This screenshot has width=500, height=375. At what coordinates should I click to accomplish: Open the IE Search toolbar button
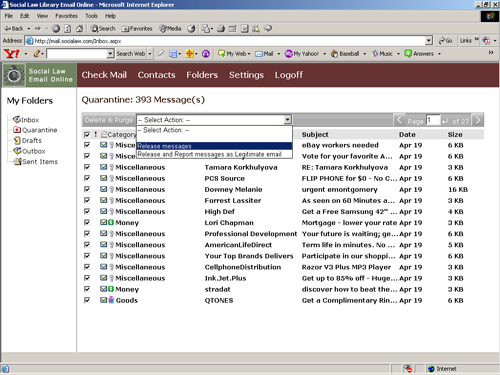coord(103,29)
